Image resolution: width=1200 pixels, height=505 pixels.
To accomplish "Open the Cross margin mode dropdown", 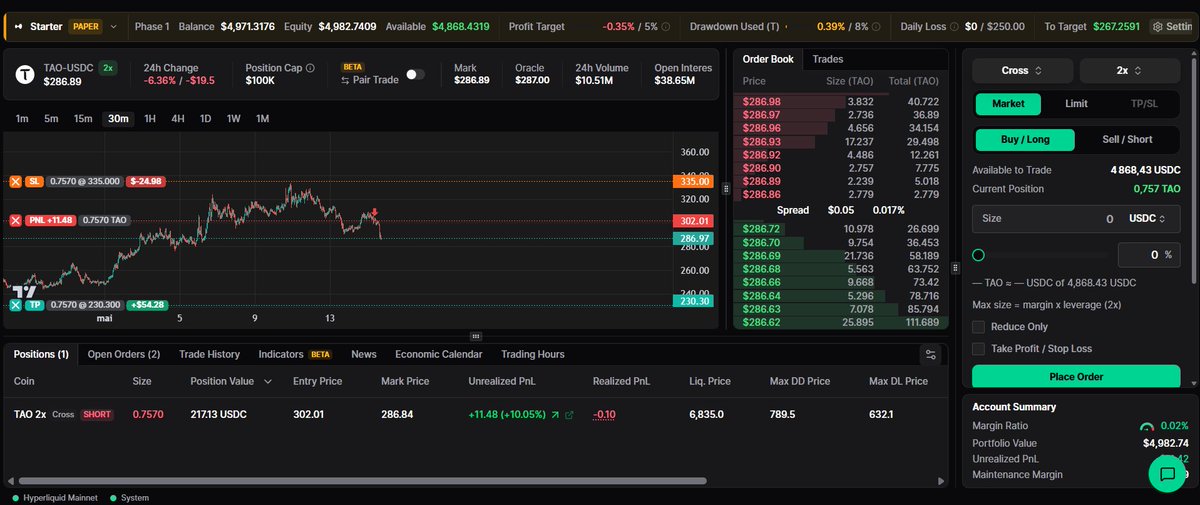I will click(1023, 71).
